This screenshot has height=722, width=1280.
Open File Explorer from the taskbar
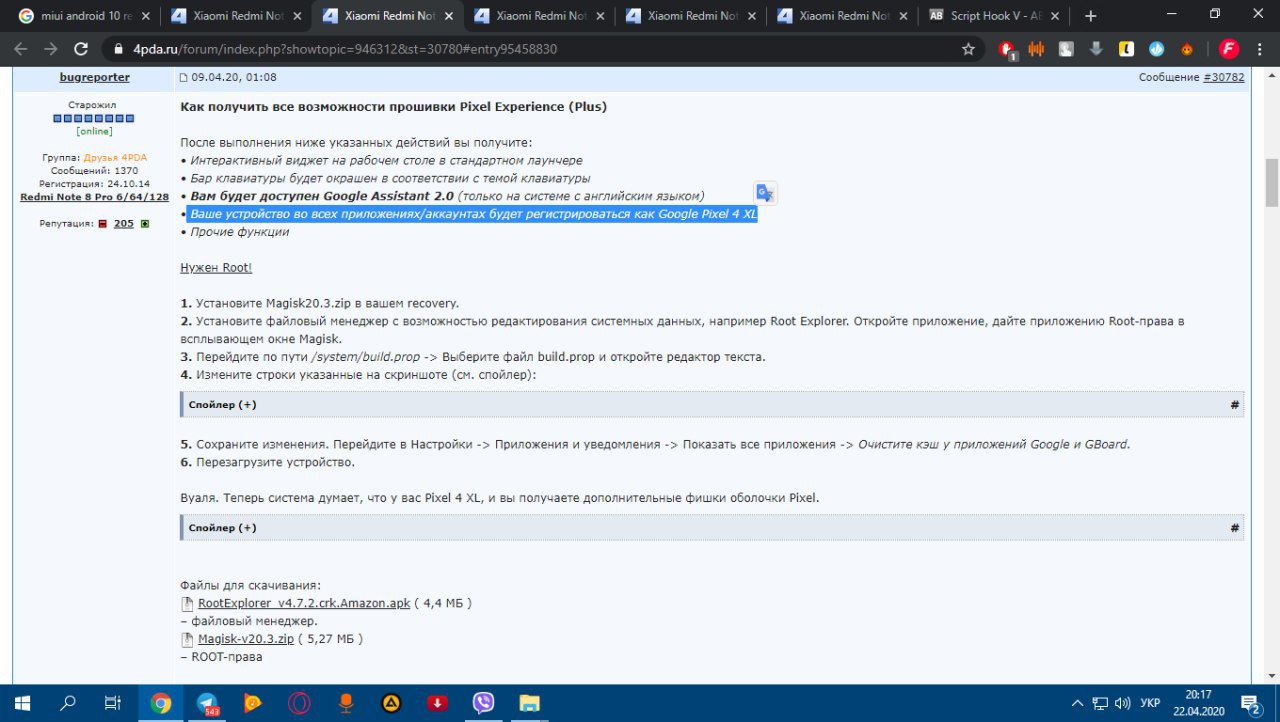[529, 703]
